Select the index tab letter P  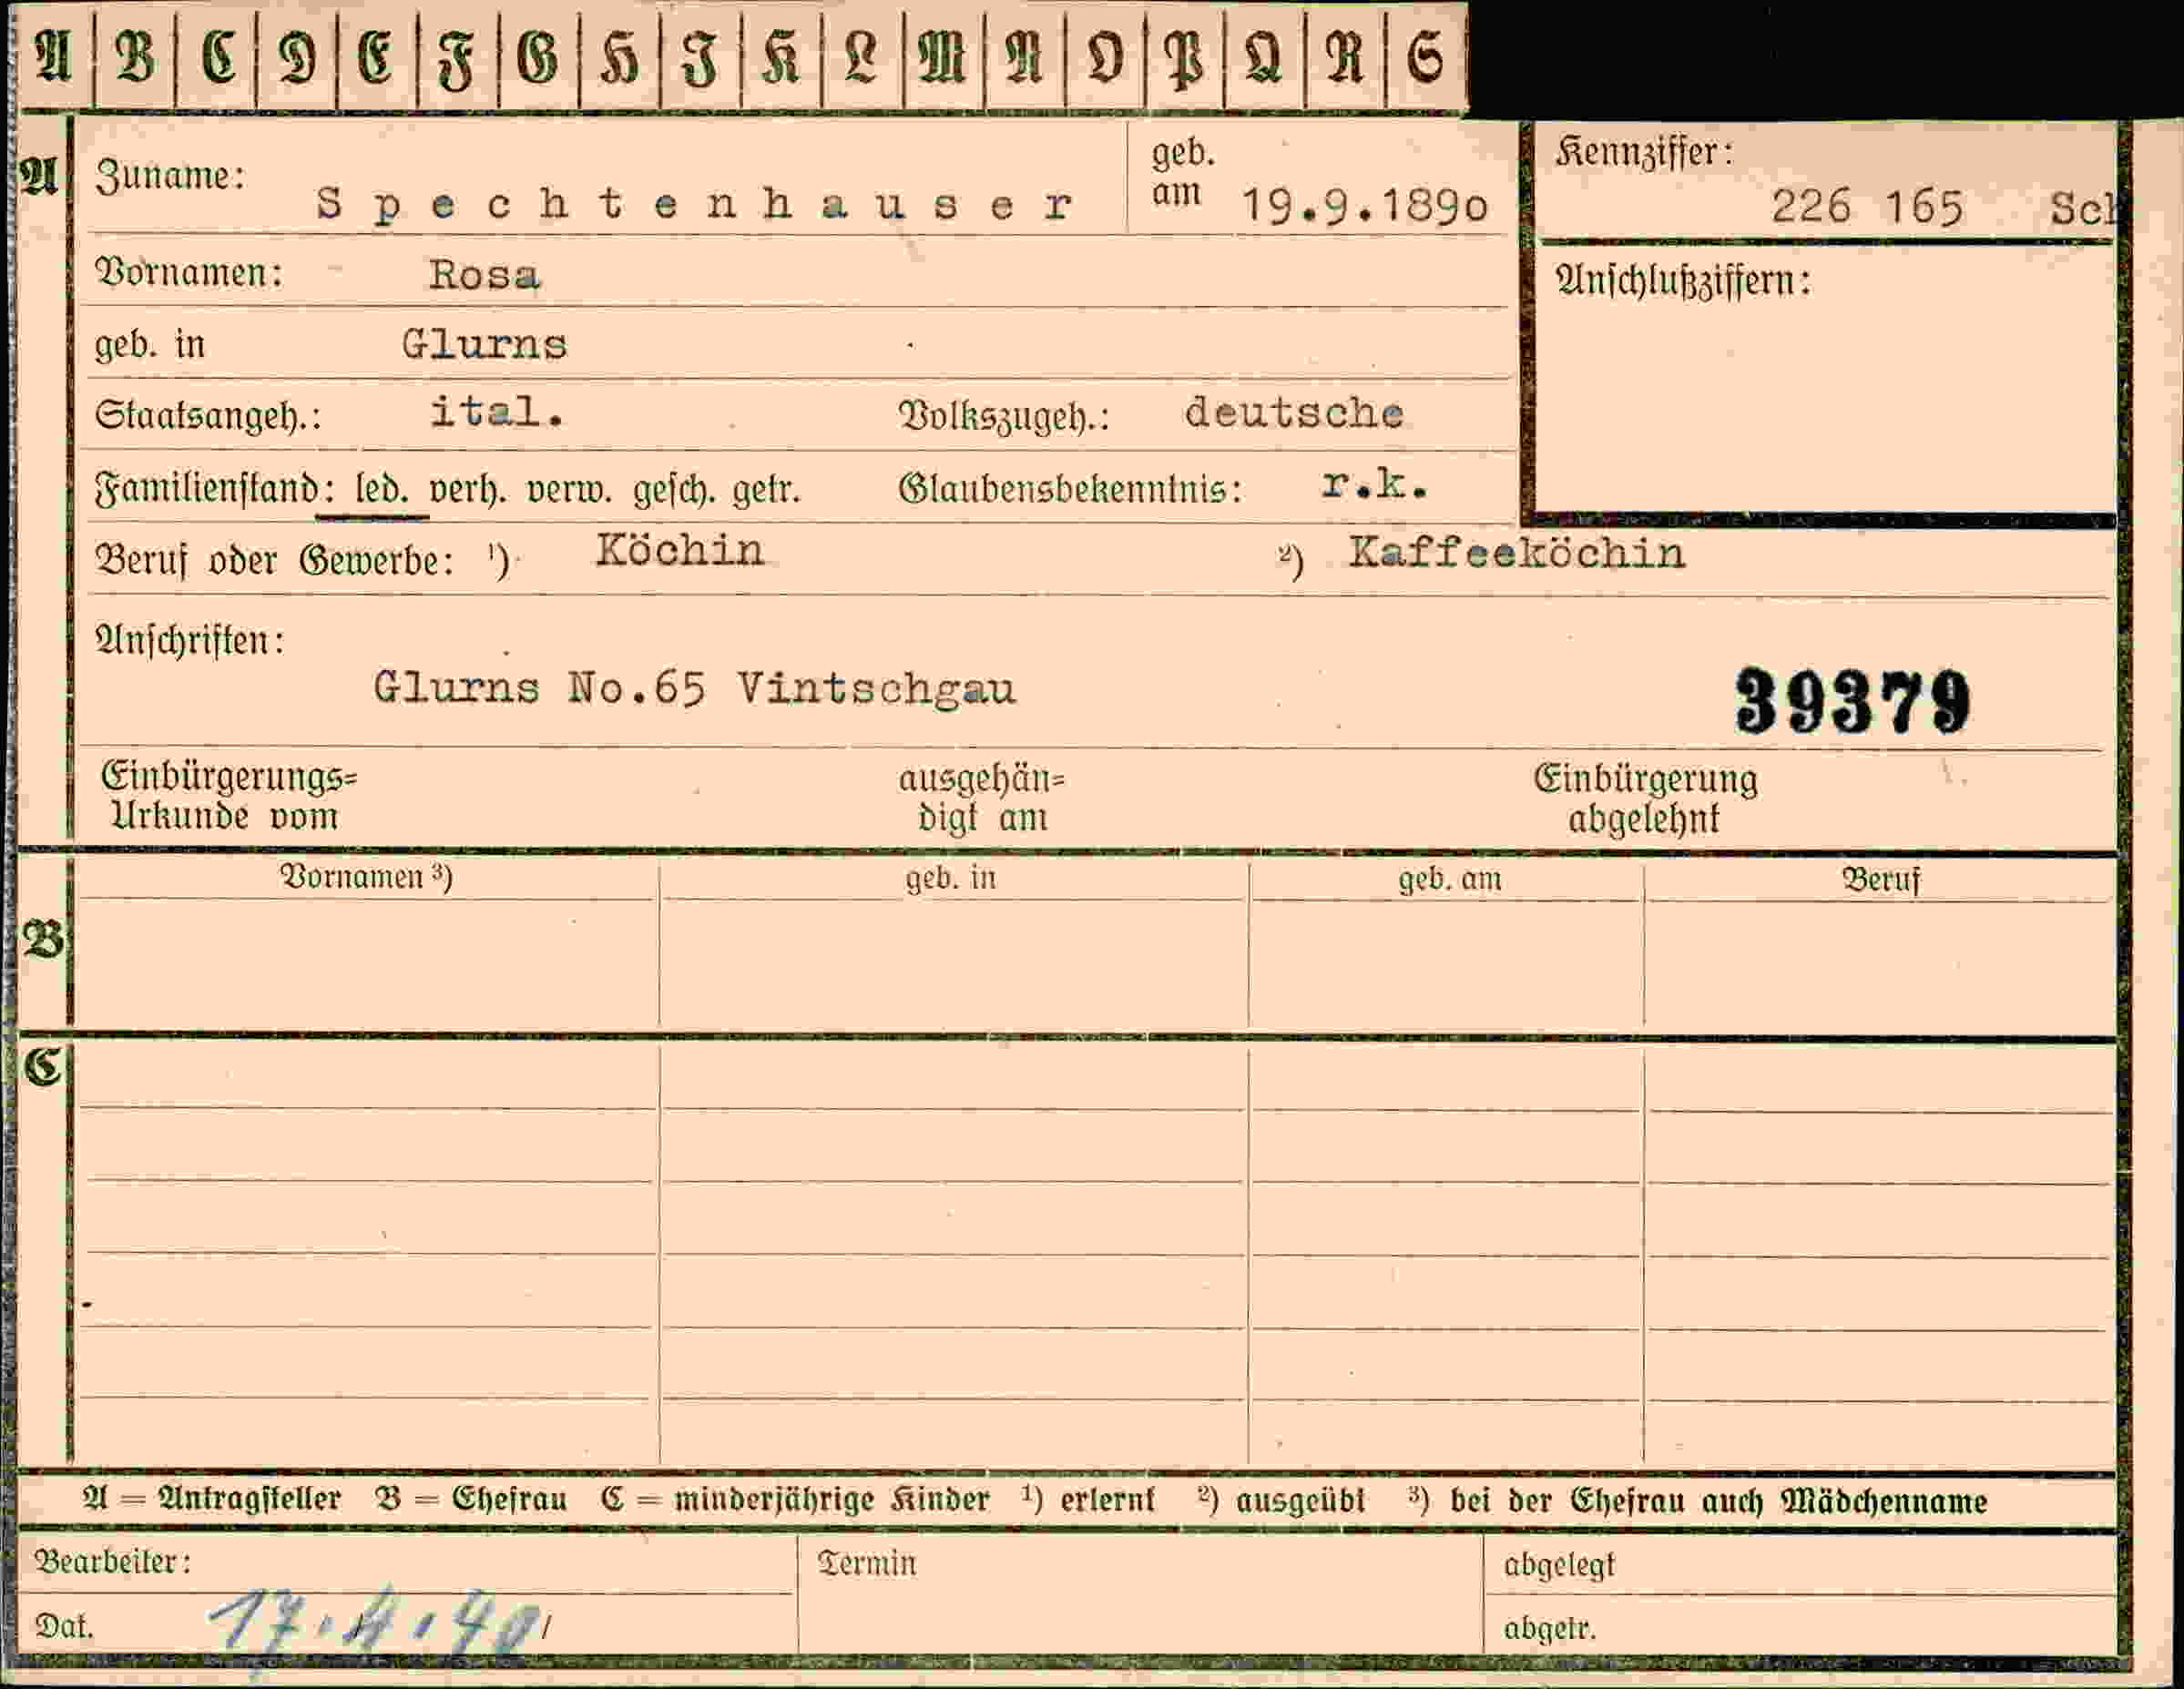point(1184,57)
